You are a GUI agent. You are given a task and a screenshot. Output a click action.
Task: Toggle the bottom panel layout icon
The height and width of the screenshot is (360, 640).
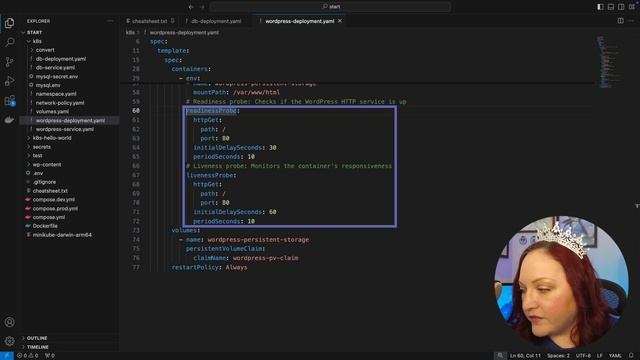[611, 7]
